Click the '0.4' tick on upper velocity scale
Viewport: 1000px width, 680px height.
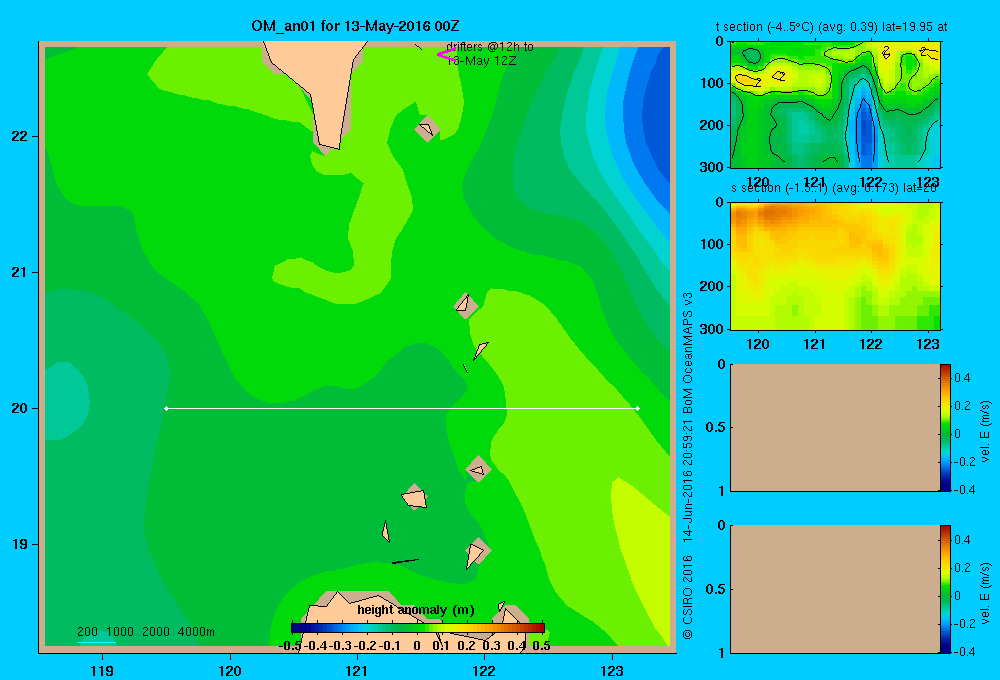pos(962,378)
